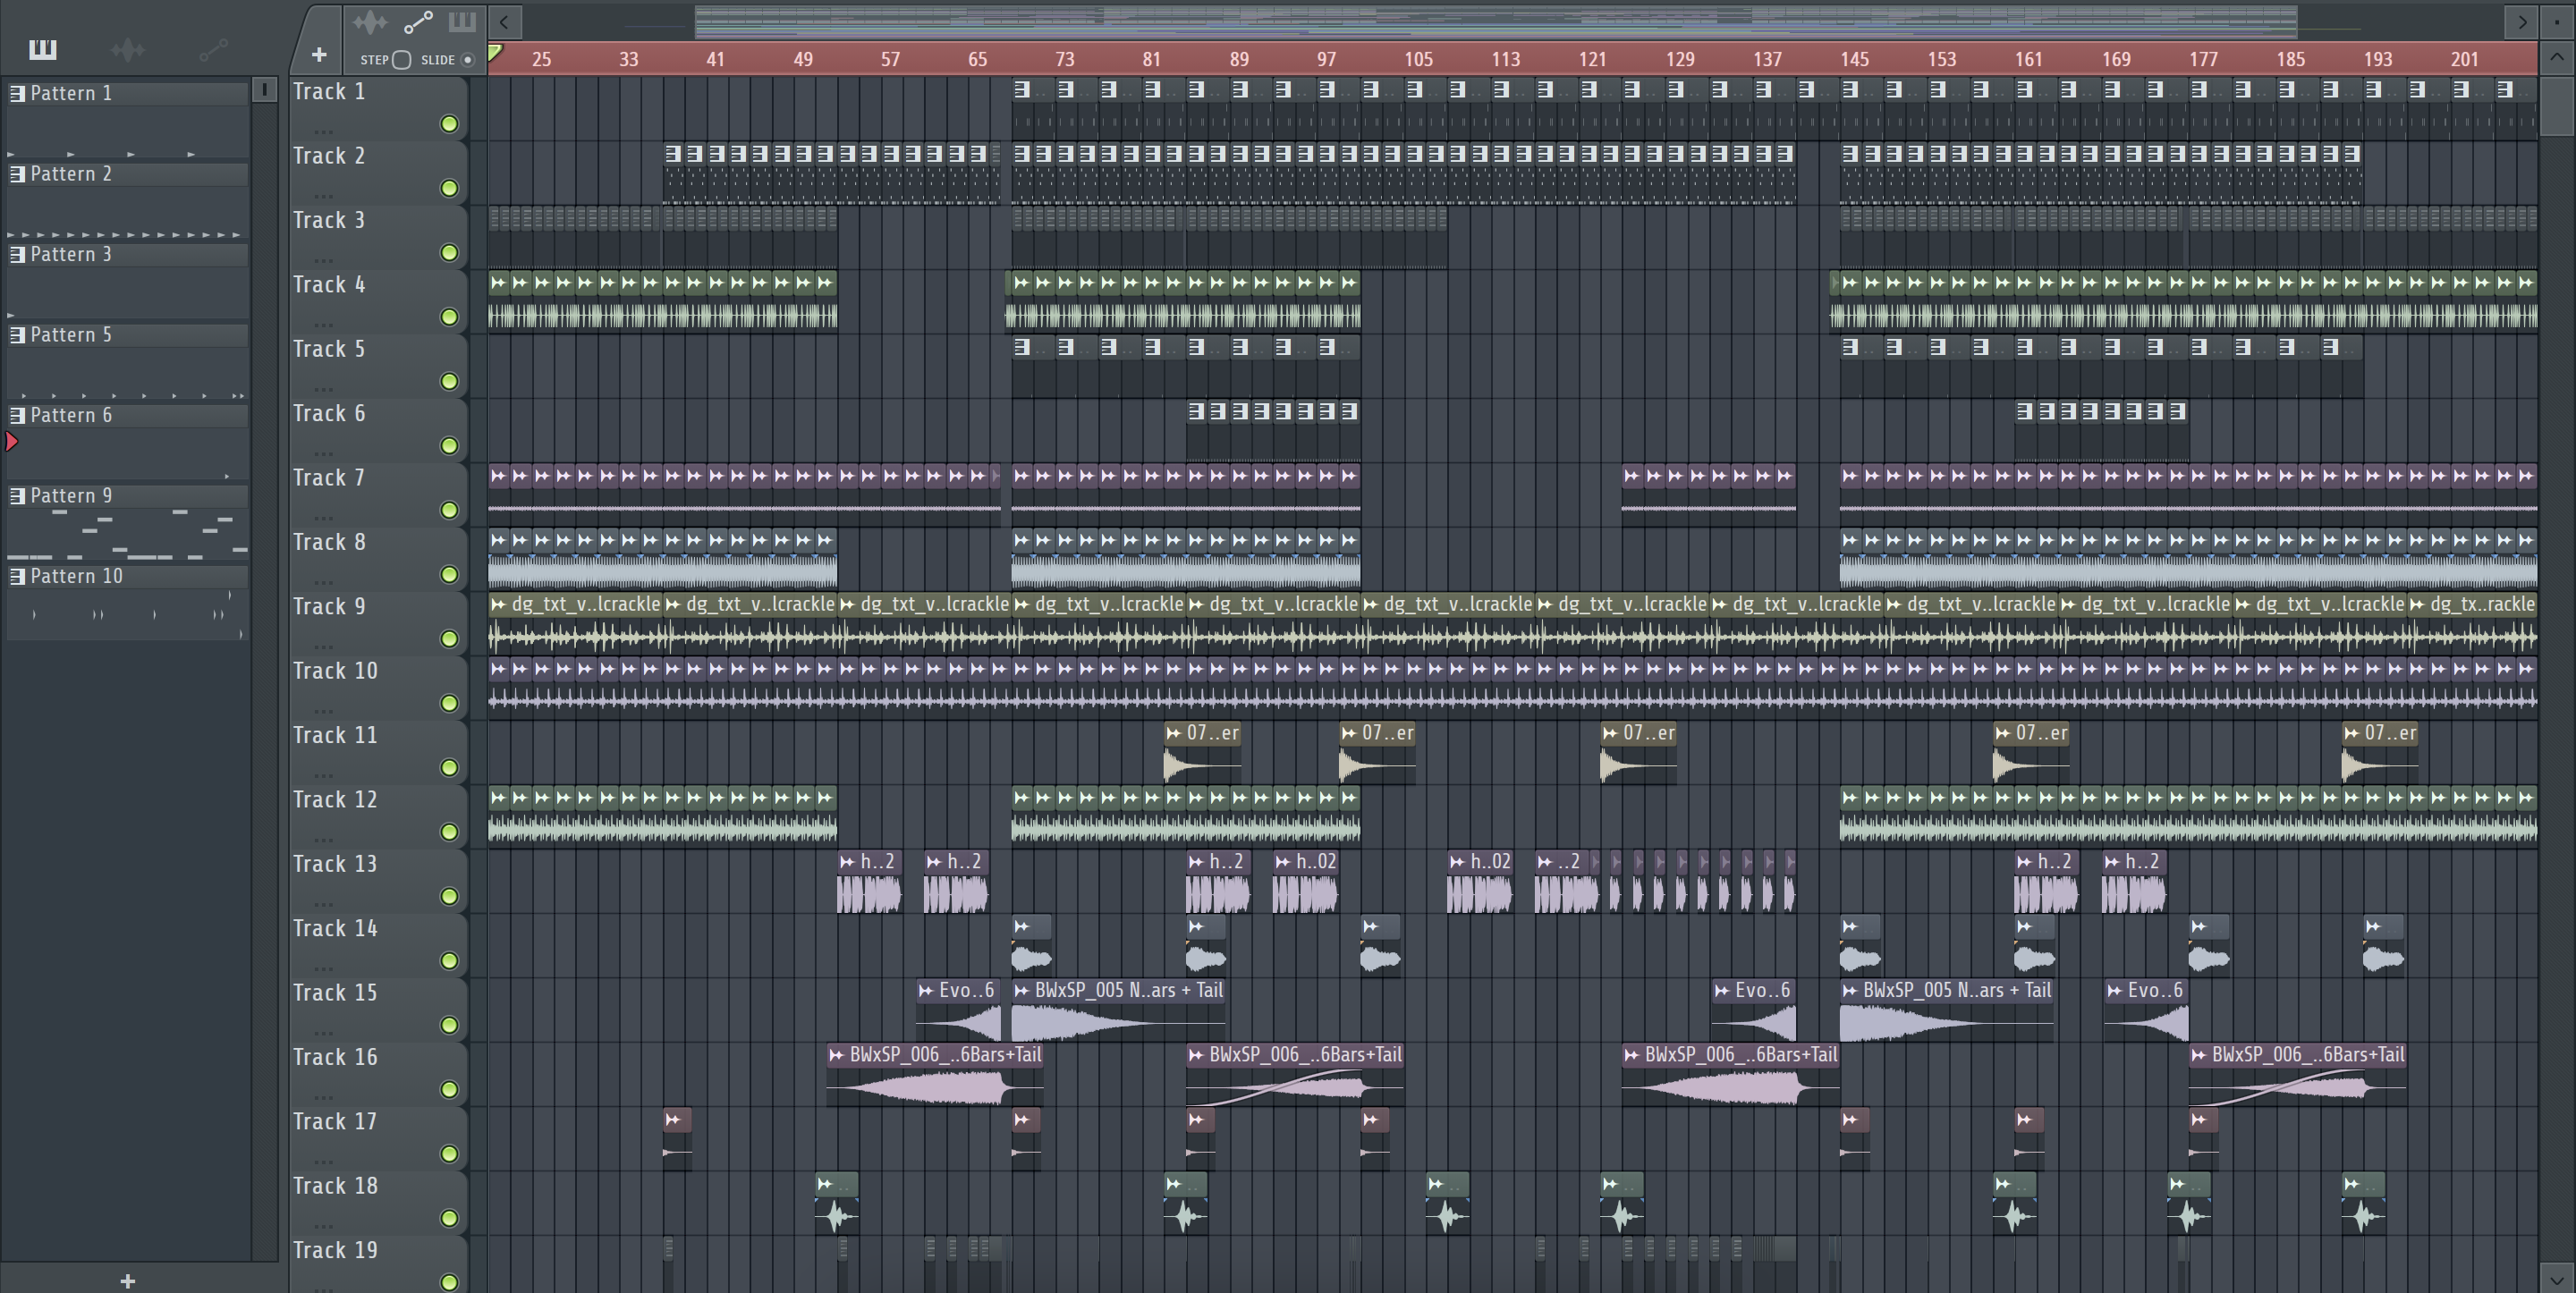The image size is (2576, 1293).
Task: Click the dot button at top-right corner
Action: pyautogui.click(x=2556, y=21)
